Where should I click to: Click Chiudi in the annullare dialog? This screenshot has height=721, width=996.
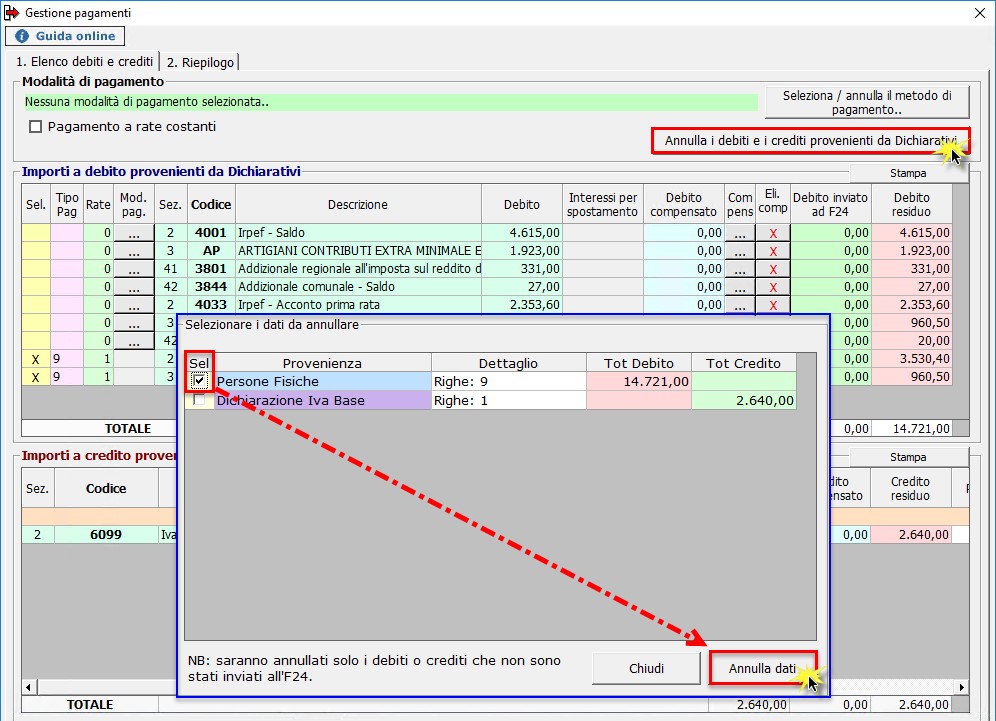click(x=646, y=668)
